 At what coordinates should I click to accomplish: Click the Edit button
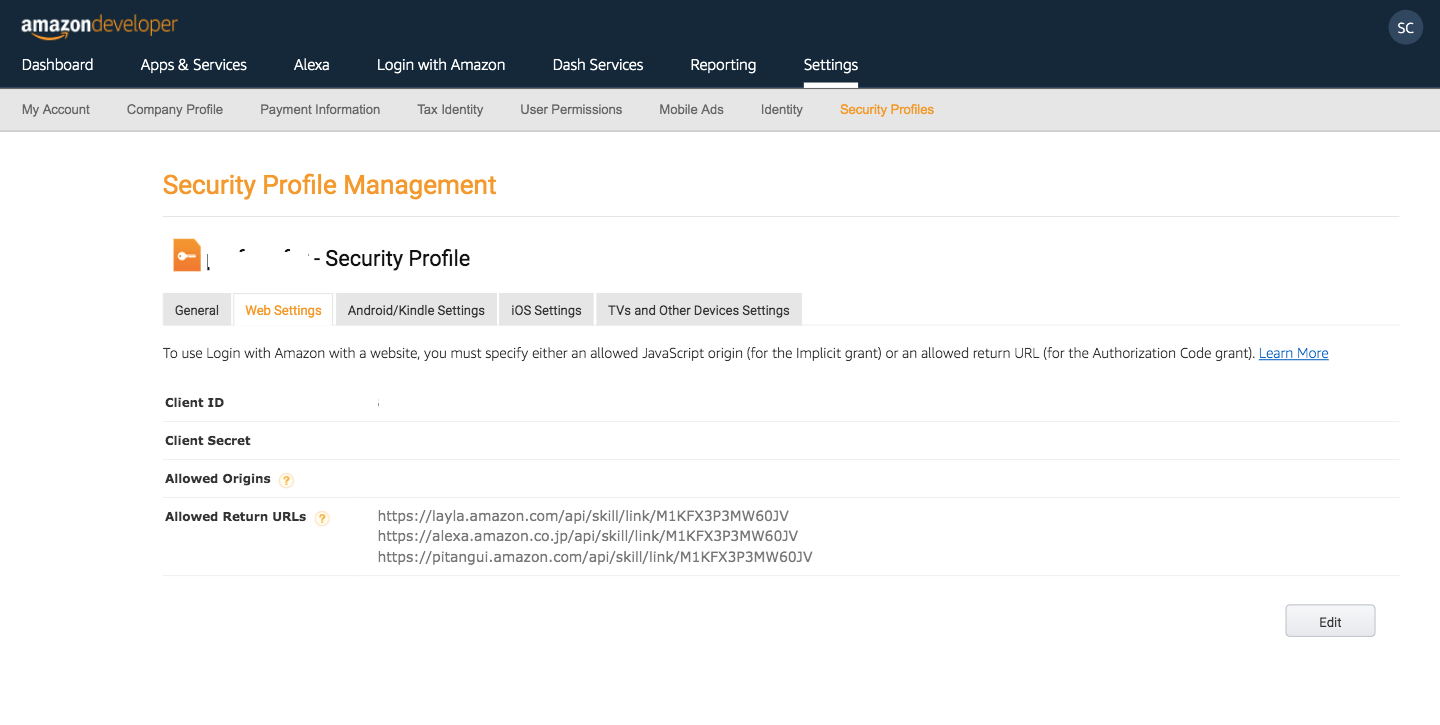point(1330,621)
